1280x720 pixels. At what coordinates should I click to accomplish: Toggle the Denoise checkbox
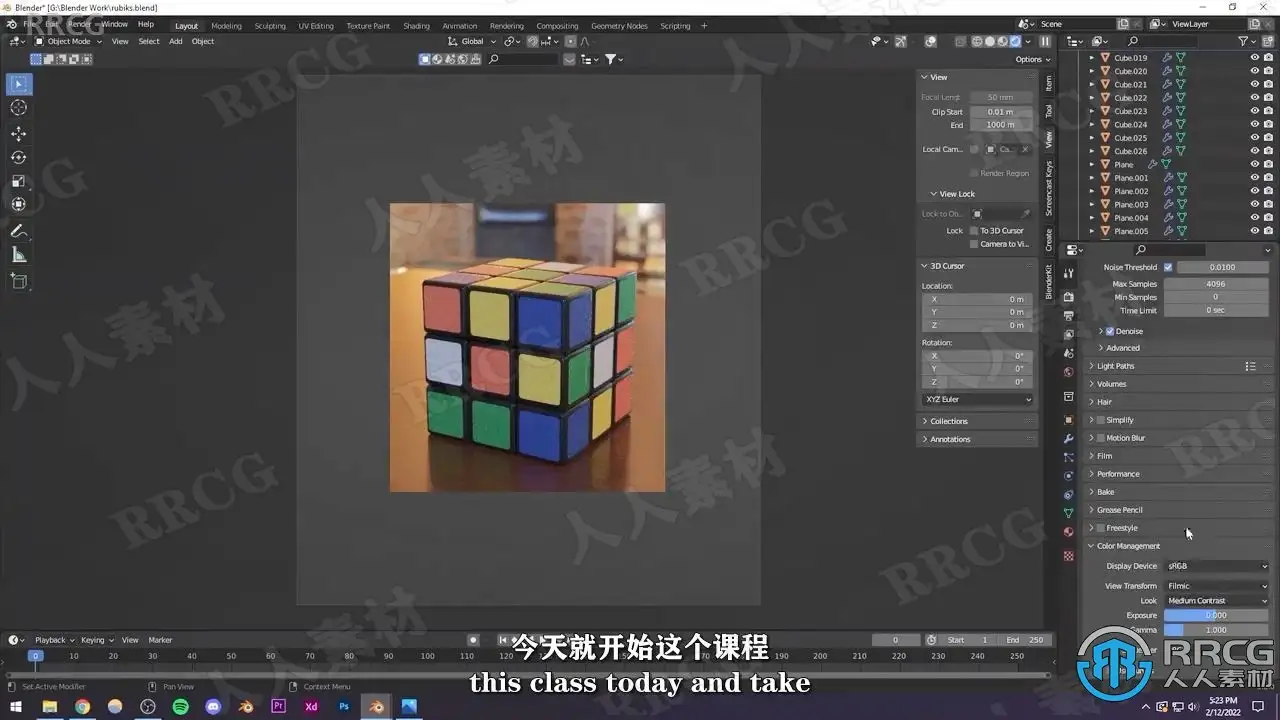(1110, 331)
